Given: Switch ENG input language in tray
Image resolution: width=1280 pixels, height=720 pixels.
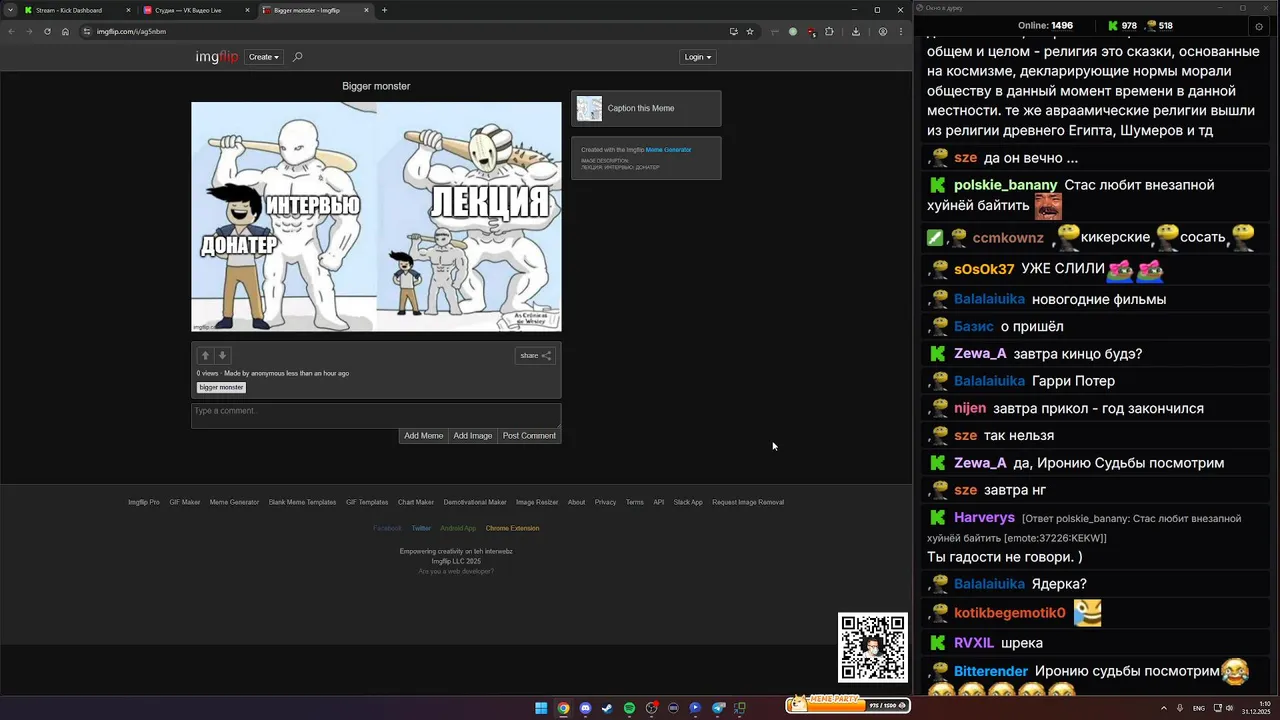Looking at the screenshot, I should point(1199,708).
